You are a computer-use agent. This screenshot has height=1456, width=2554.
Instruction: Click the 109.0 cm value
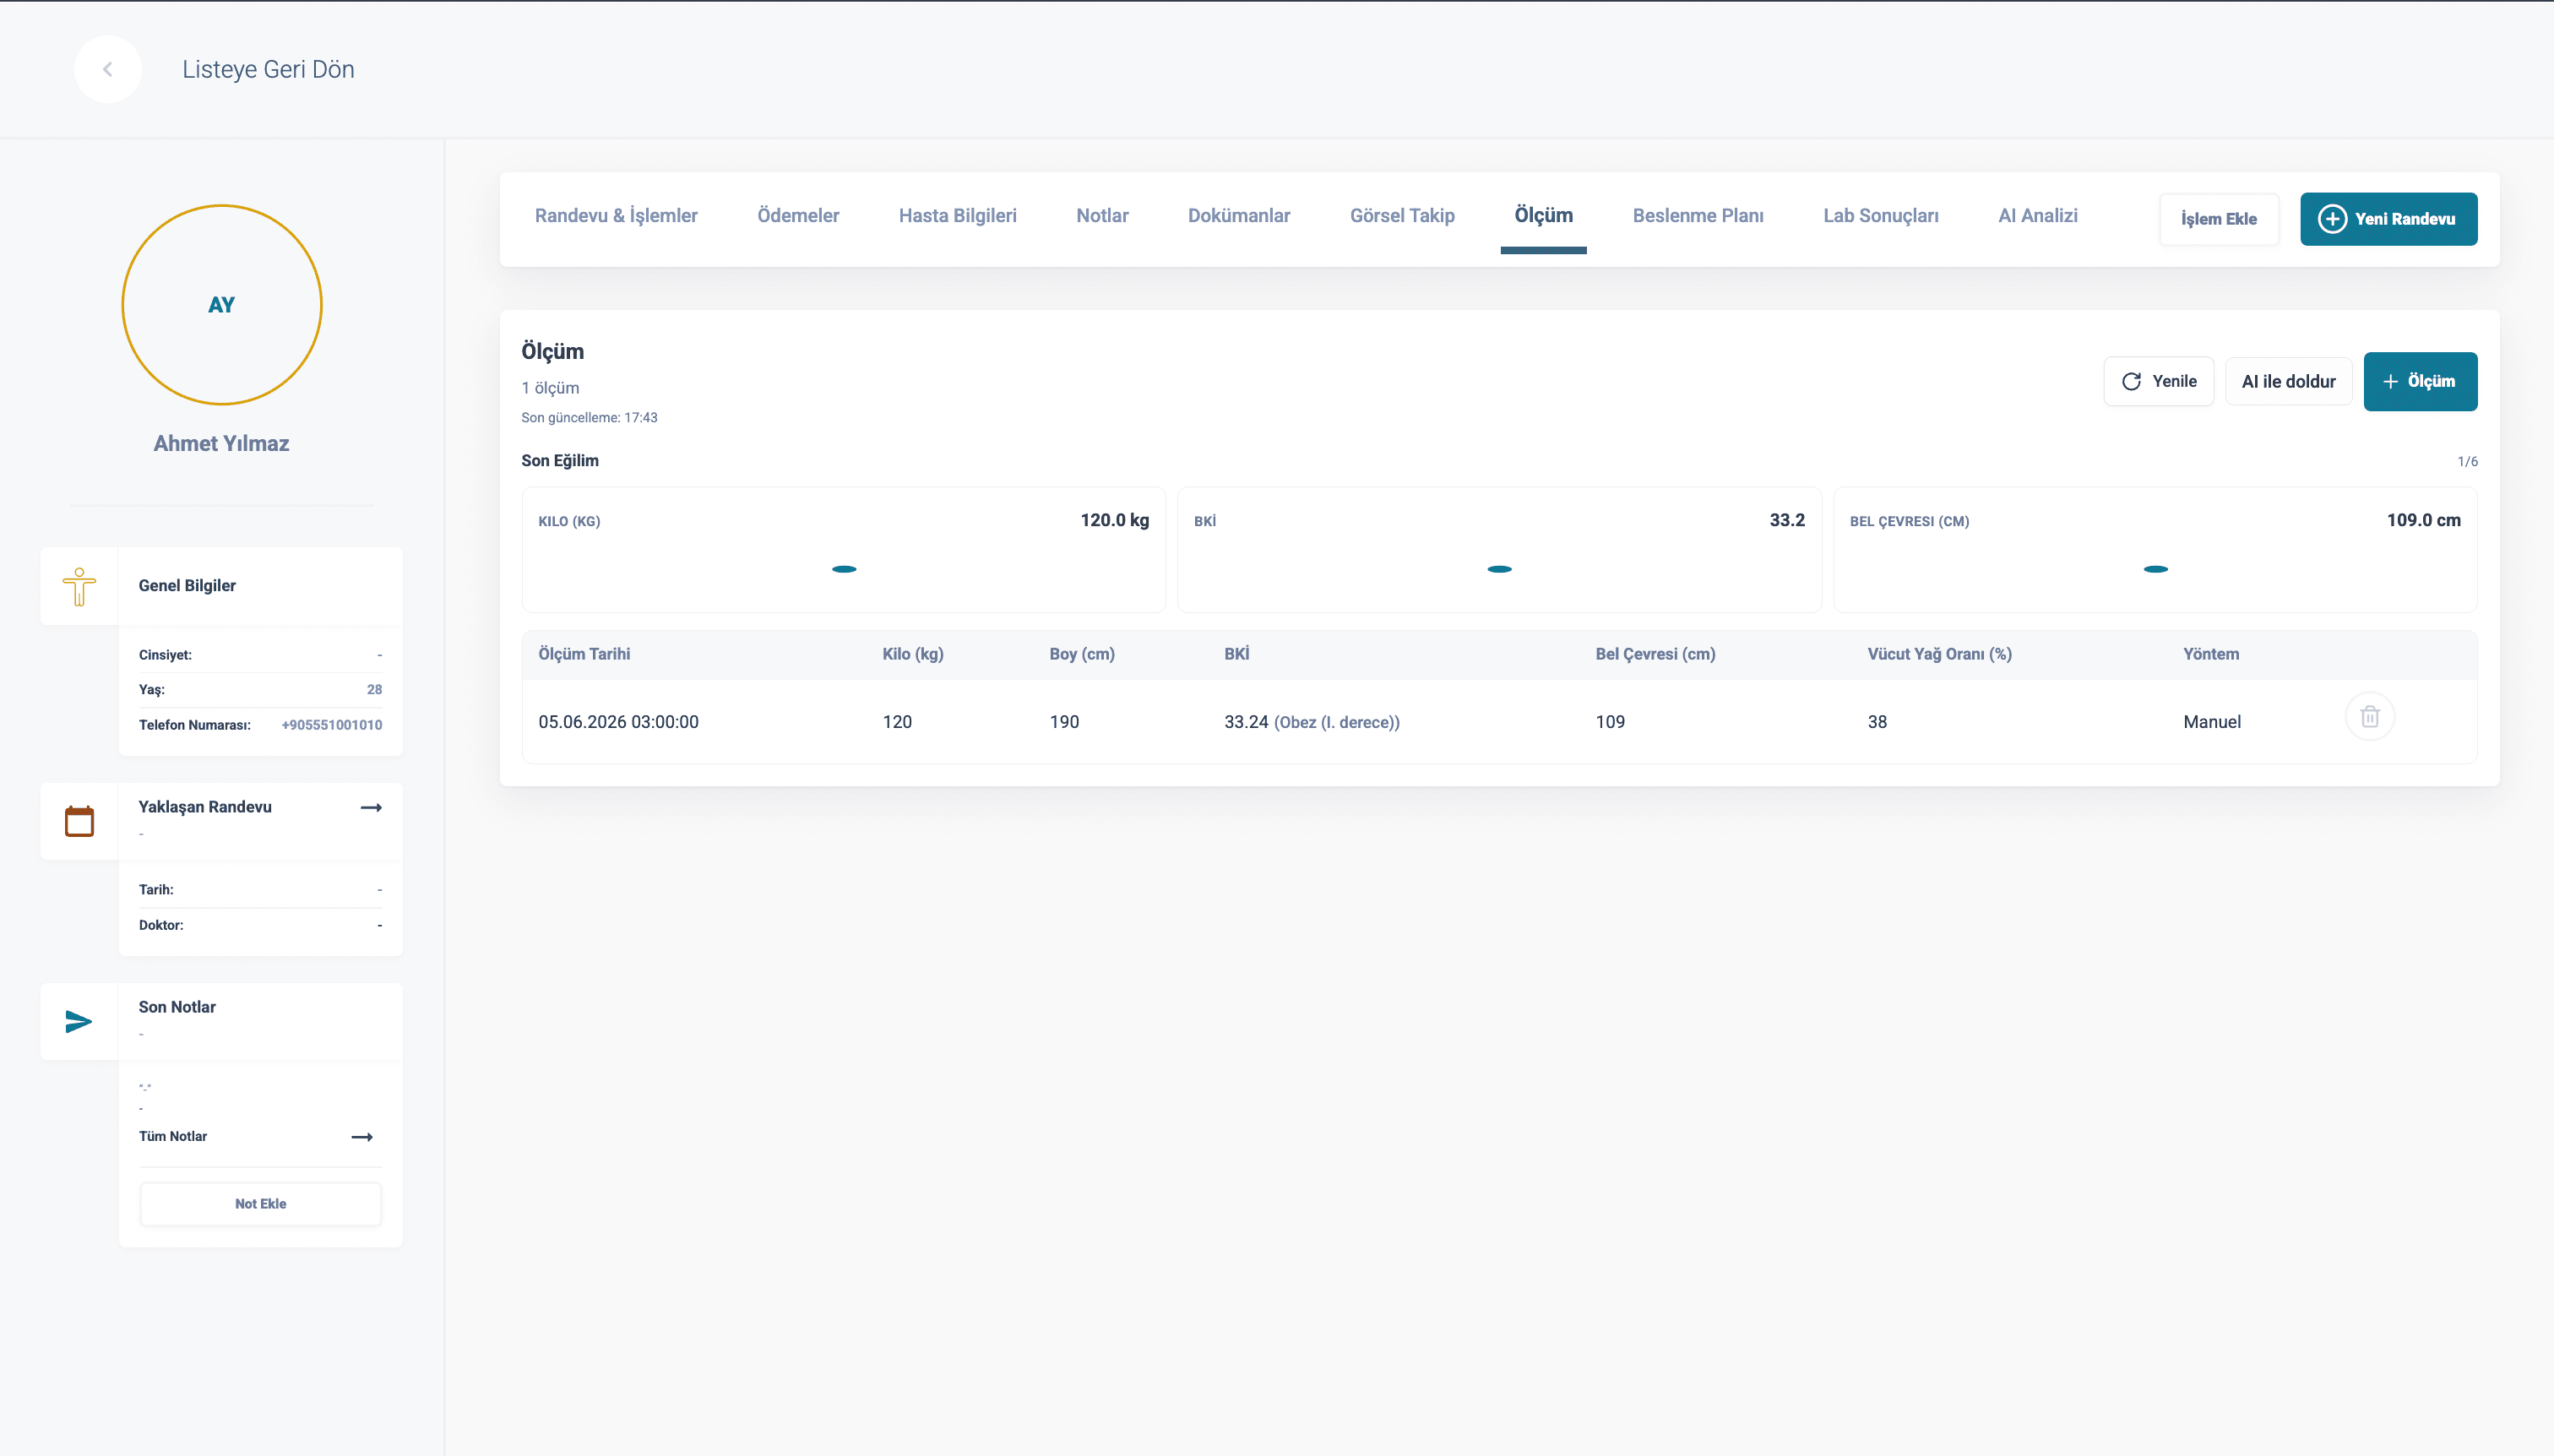pyautogui.click(x=2423, y=520)
